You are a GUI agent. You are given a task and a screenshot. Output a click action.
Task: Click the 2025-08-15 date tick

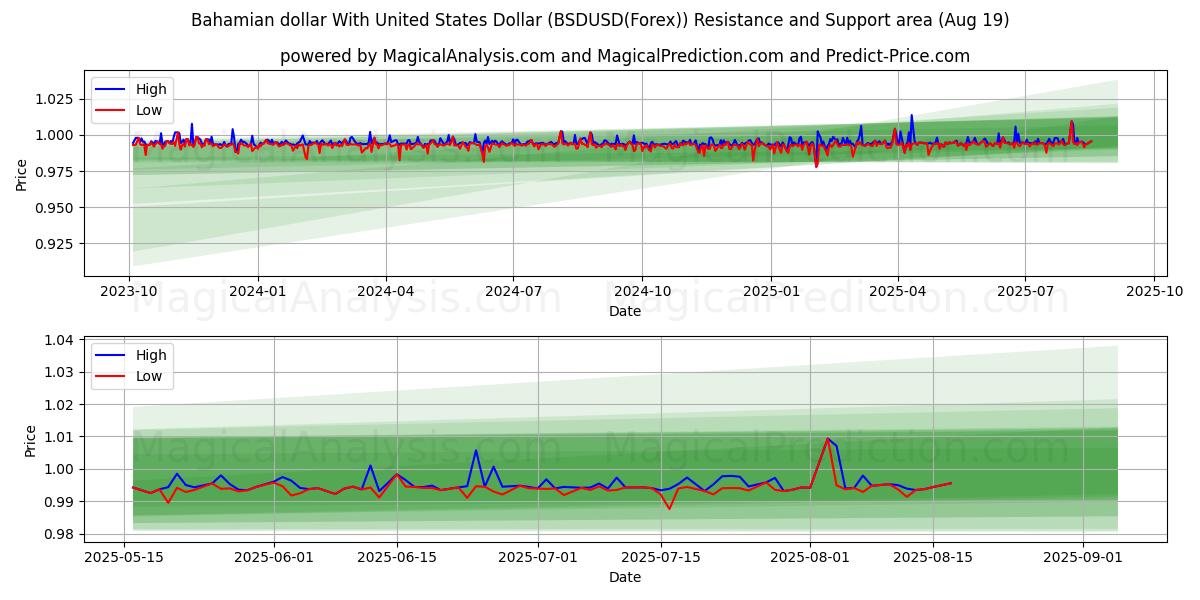pyautogui.click(x=933, y=558)
